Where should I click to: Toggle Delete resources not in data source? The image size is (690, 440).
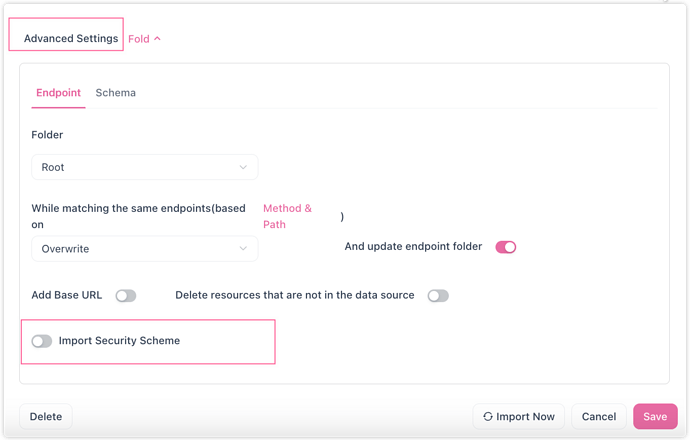coord(438,296)
